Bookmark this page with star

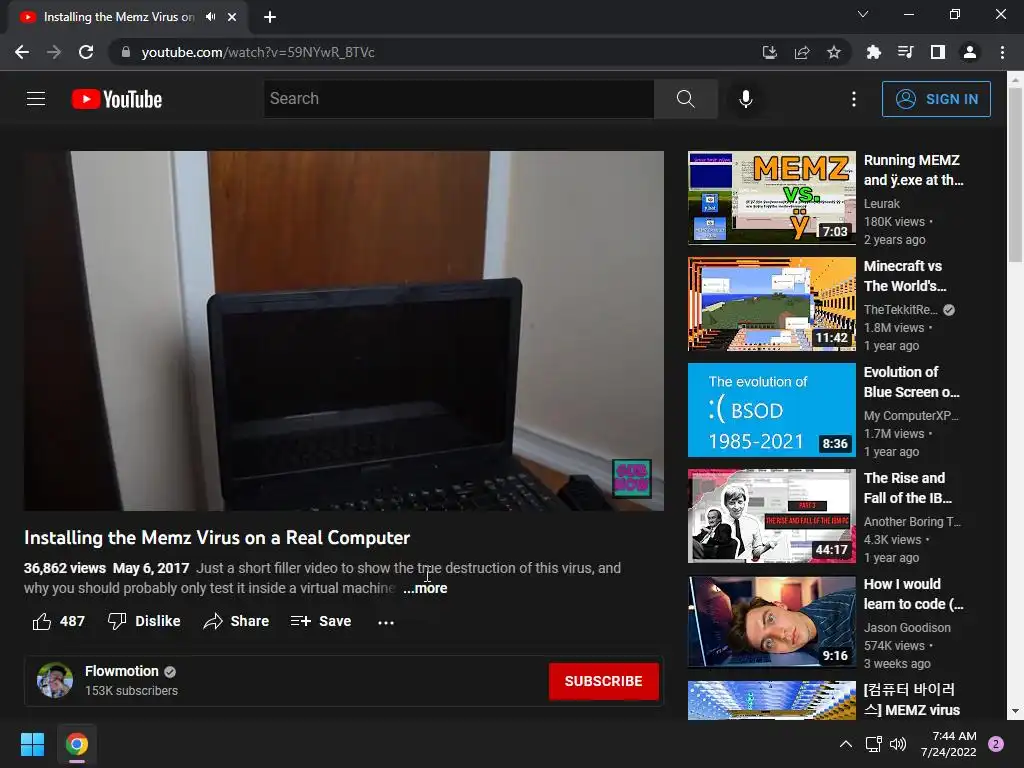pos(834,52)
